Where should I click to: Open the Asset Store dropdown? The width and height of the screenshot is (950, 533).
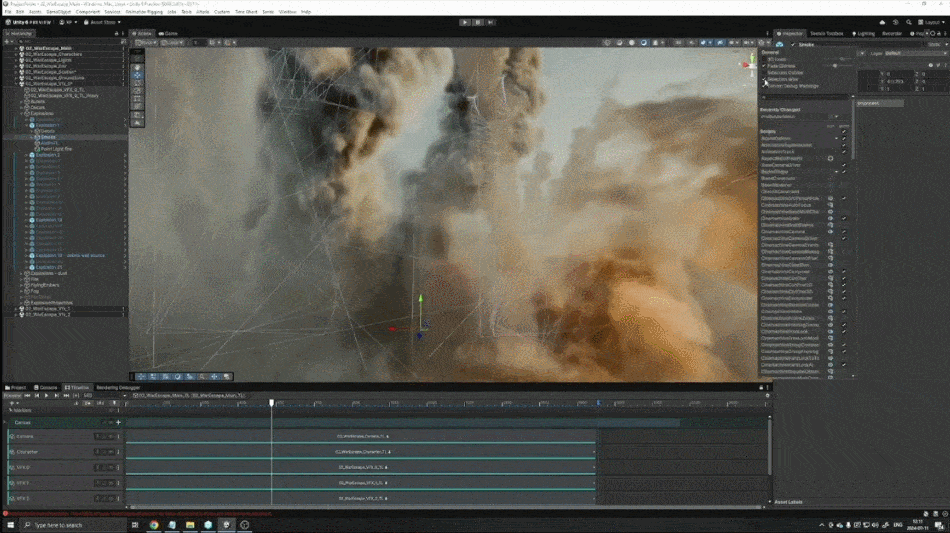click(x=102, y=22)
